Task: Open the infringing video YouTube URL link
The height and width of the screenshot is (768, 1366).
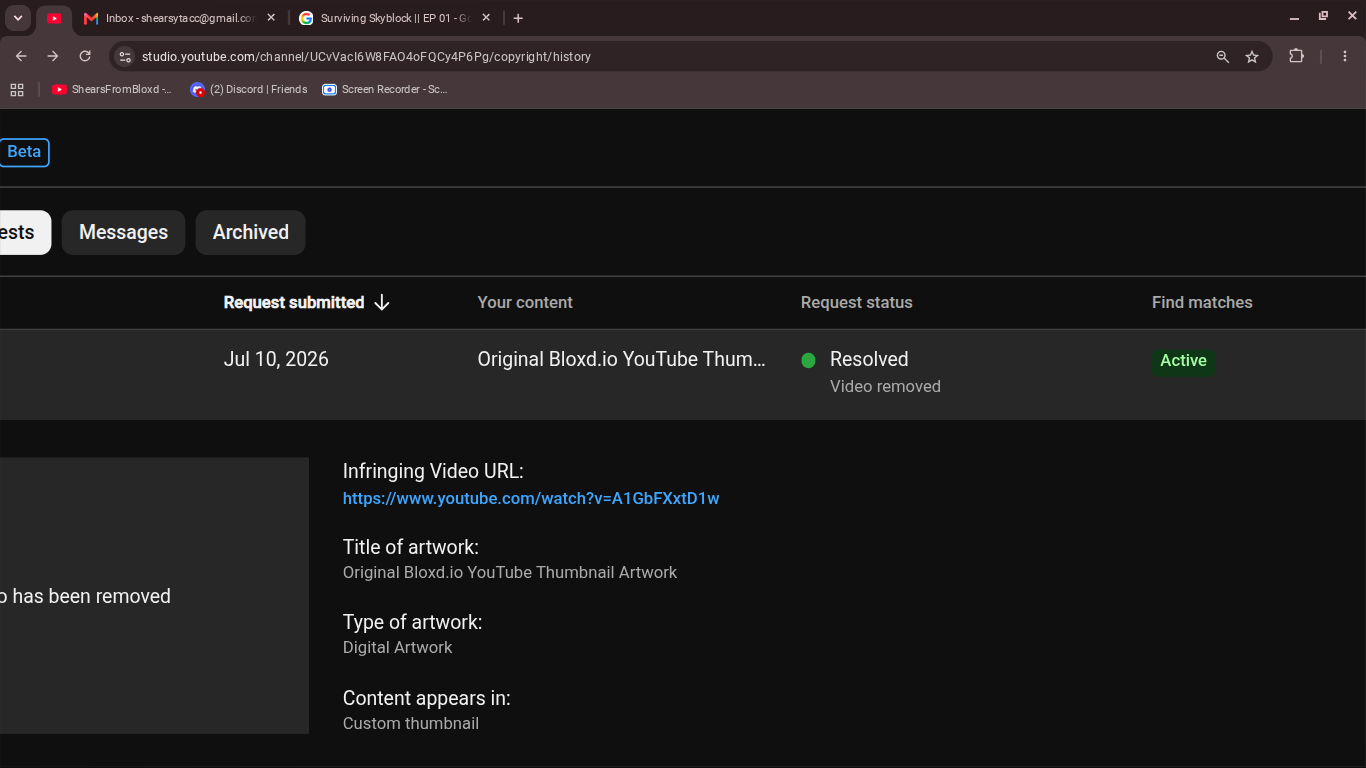Action: pyautogui.click(x=531, y=498)
